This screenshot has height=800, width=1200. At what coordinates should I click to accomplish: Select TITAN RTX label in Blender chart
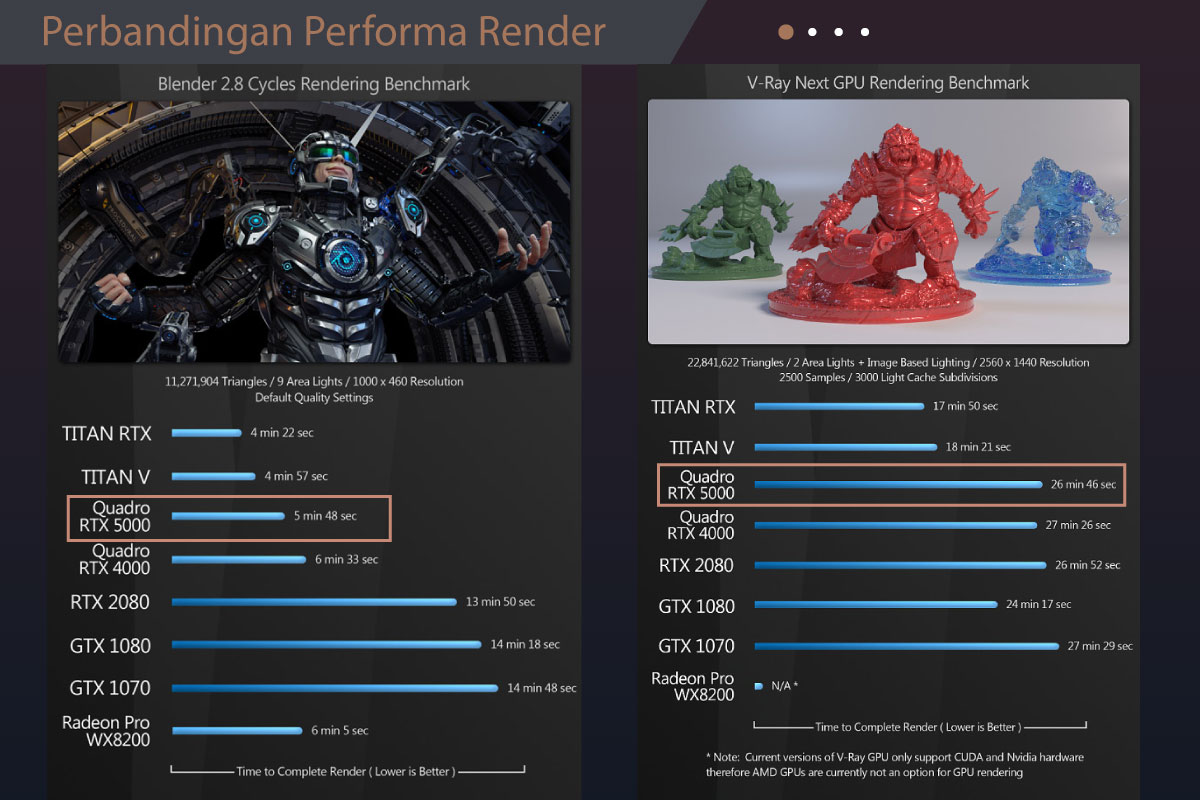tap(106, 434)
